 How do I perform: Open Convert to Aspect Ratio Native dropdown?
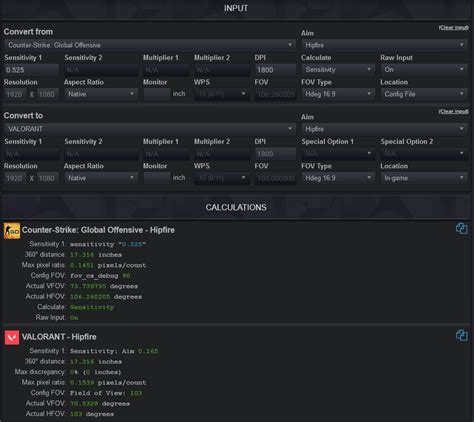click(101, 178)
